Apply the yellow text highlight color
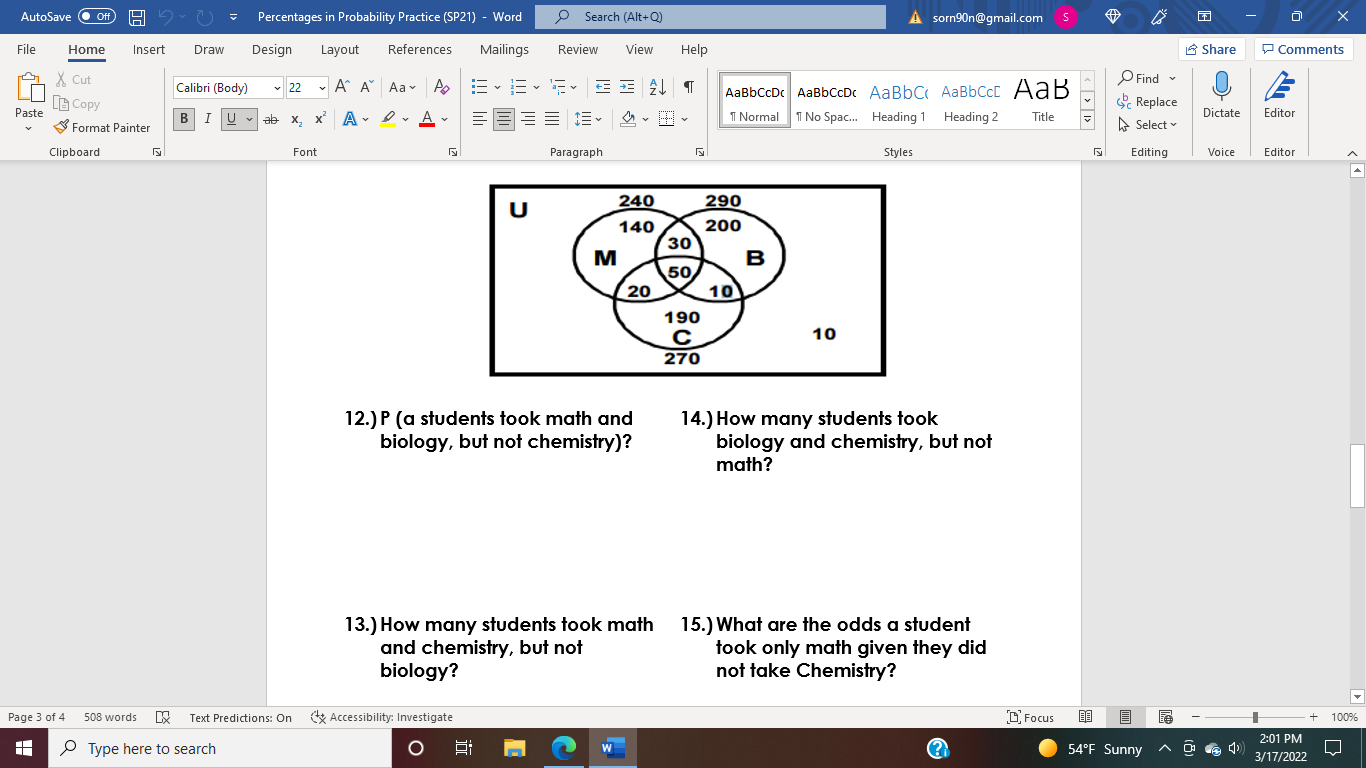 389,119
